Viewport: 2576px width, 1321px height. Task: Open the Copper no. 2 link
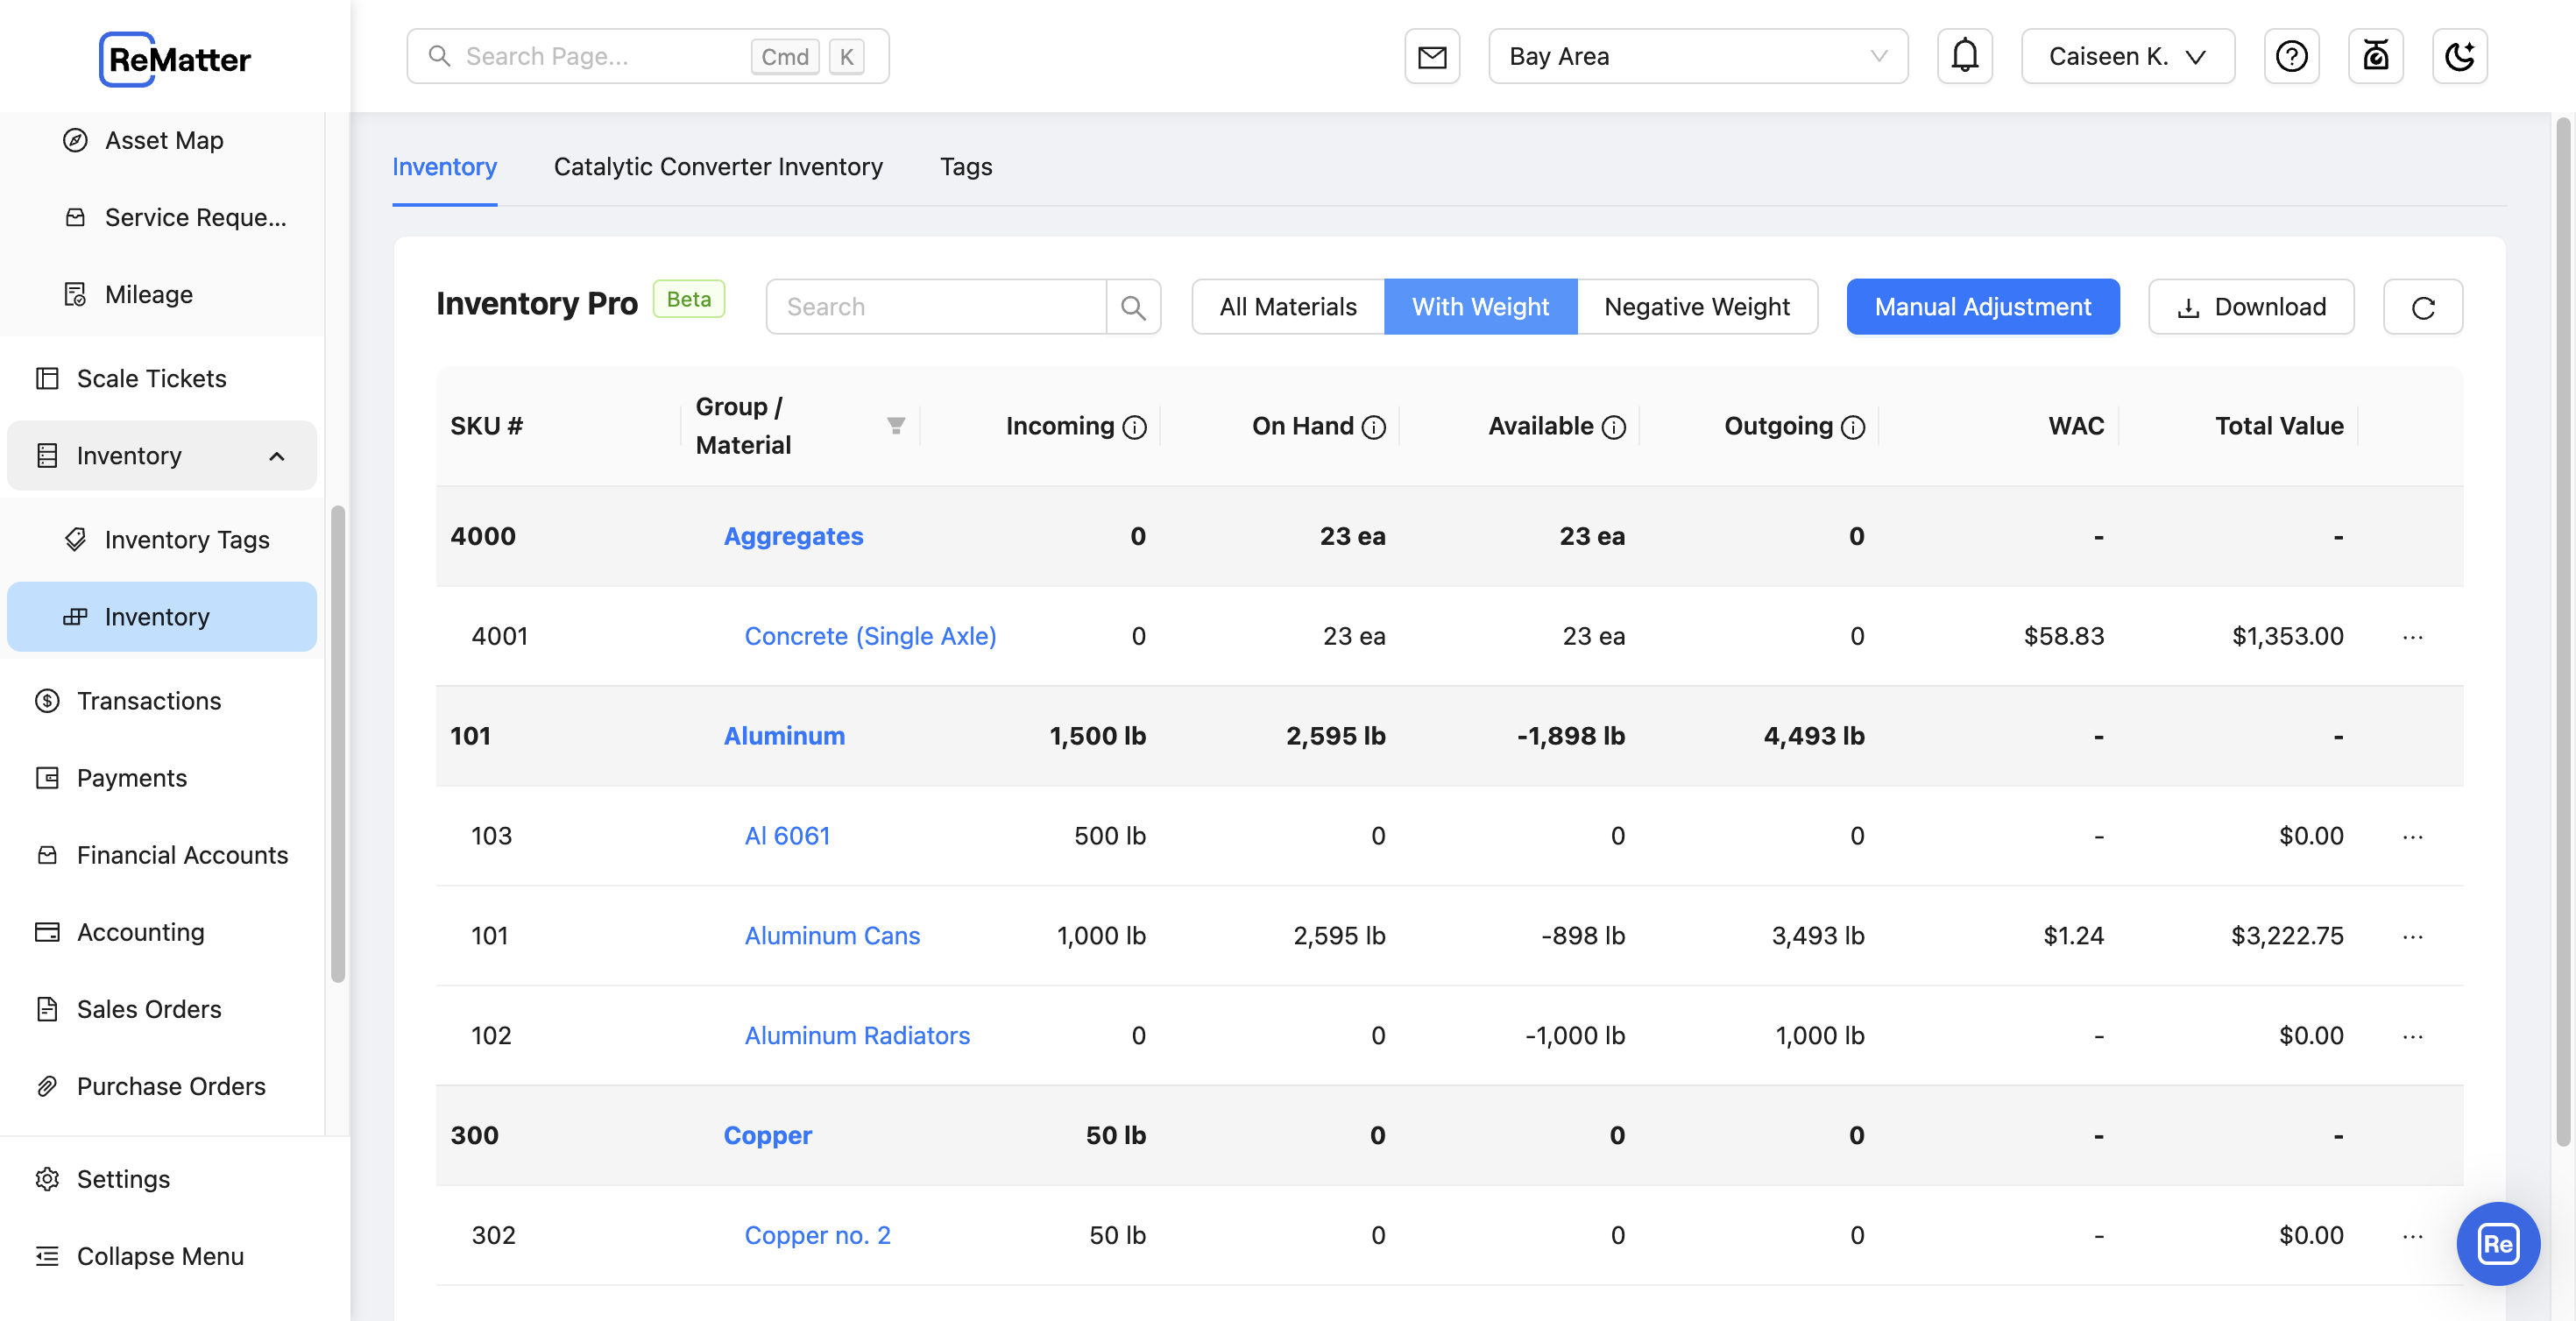tap(817, 1236)
